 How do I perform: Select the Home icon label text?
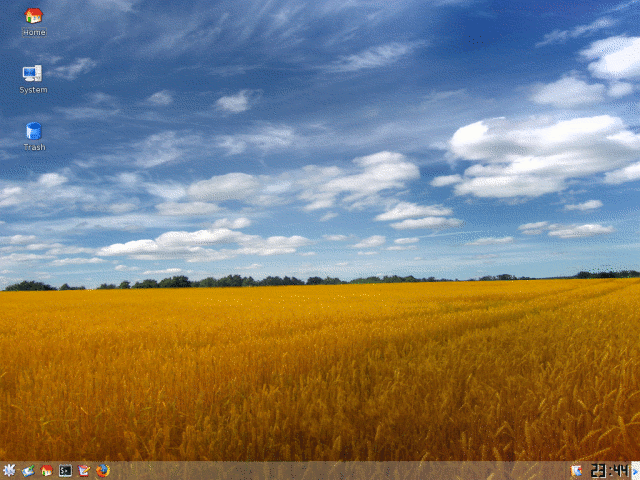click(34, 32)
